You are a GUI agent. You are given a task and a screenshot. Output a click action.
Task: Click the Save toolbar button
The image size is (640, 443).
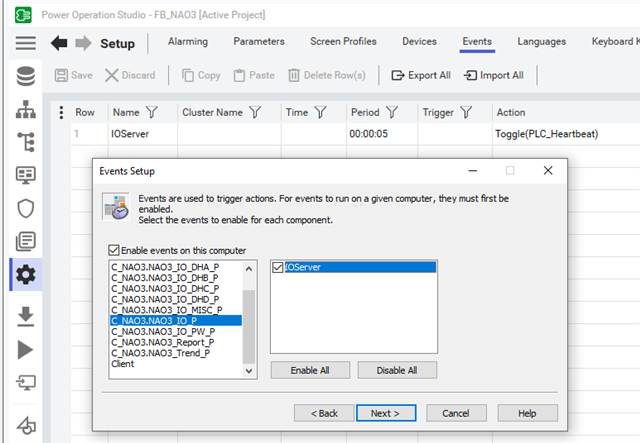pyautogui.click(x=74, y=75)
